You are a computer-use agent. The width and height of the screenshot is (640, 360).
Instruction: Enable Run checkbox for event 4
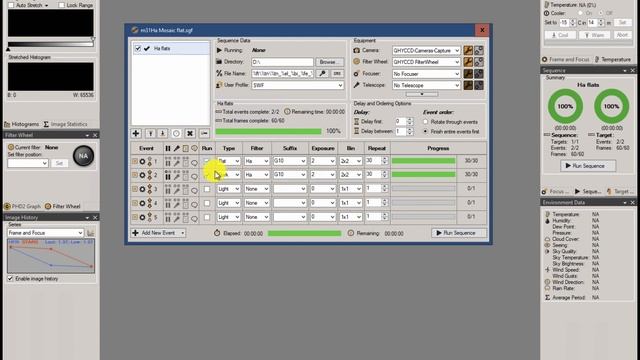(x=207, y=203)
